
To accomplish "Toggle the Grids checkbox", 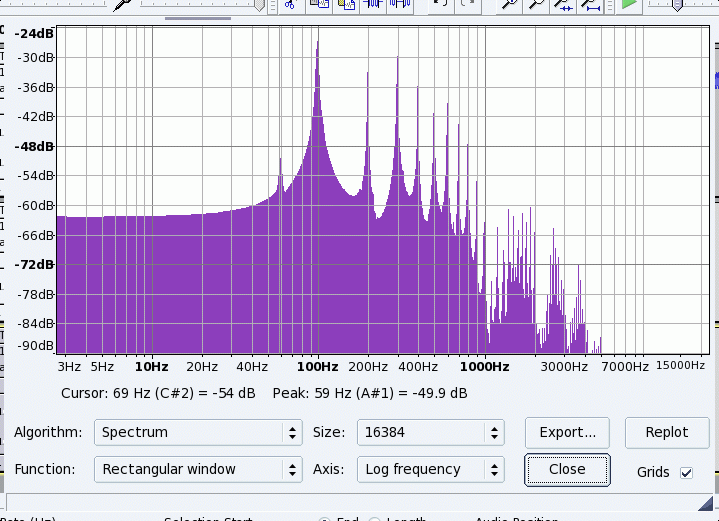I will tap(686, 472).
